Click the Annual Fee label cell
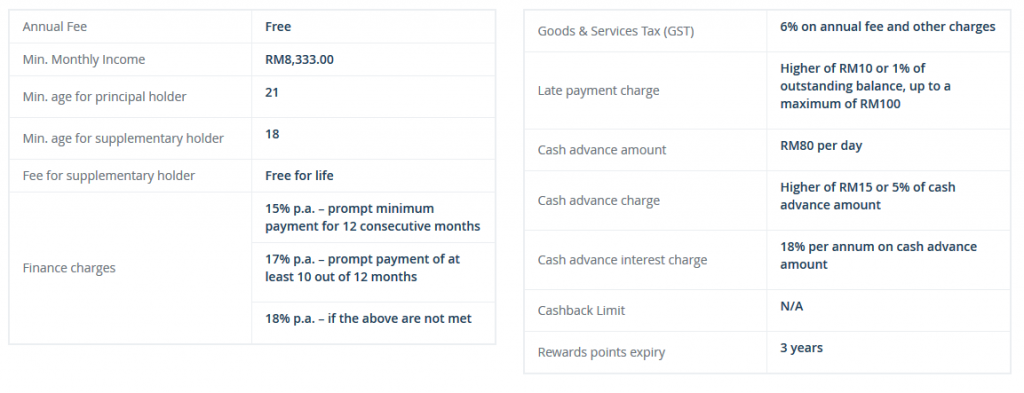1024x393 pixels. tap(131, 27)
